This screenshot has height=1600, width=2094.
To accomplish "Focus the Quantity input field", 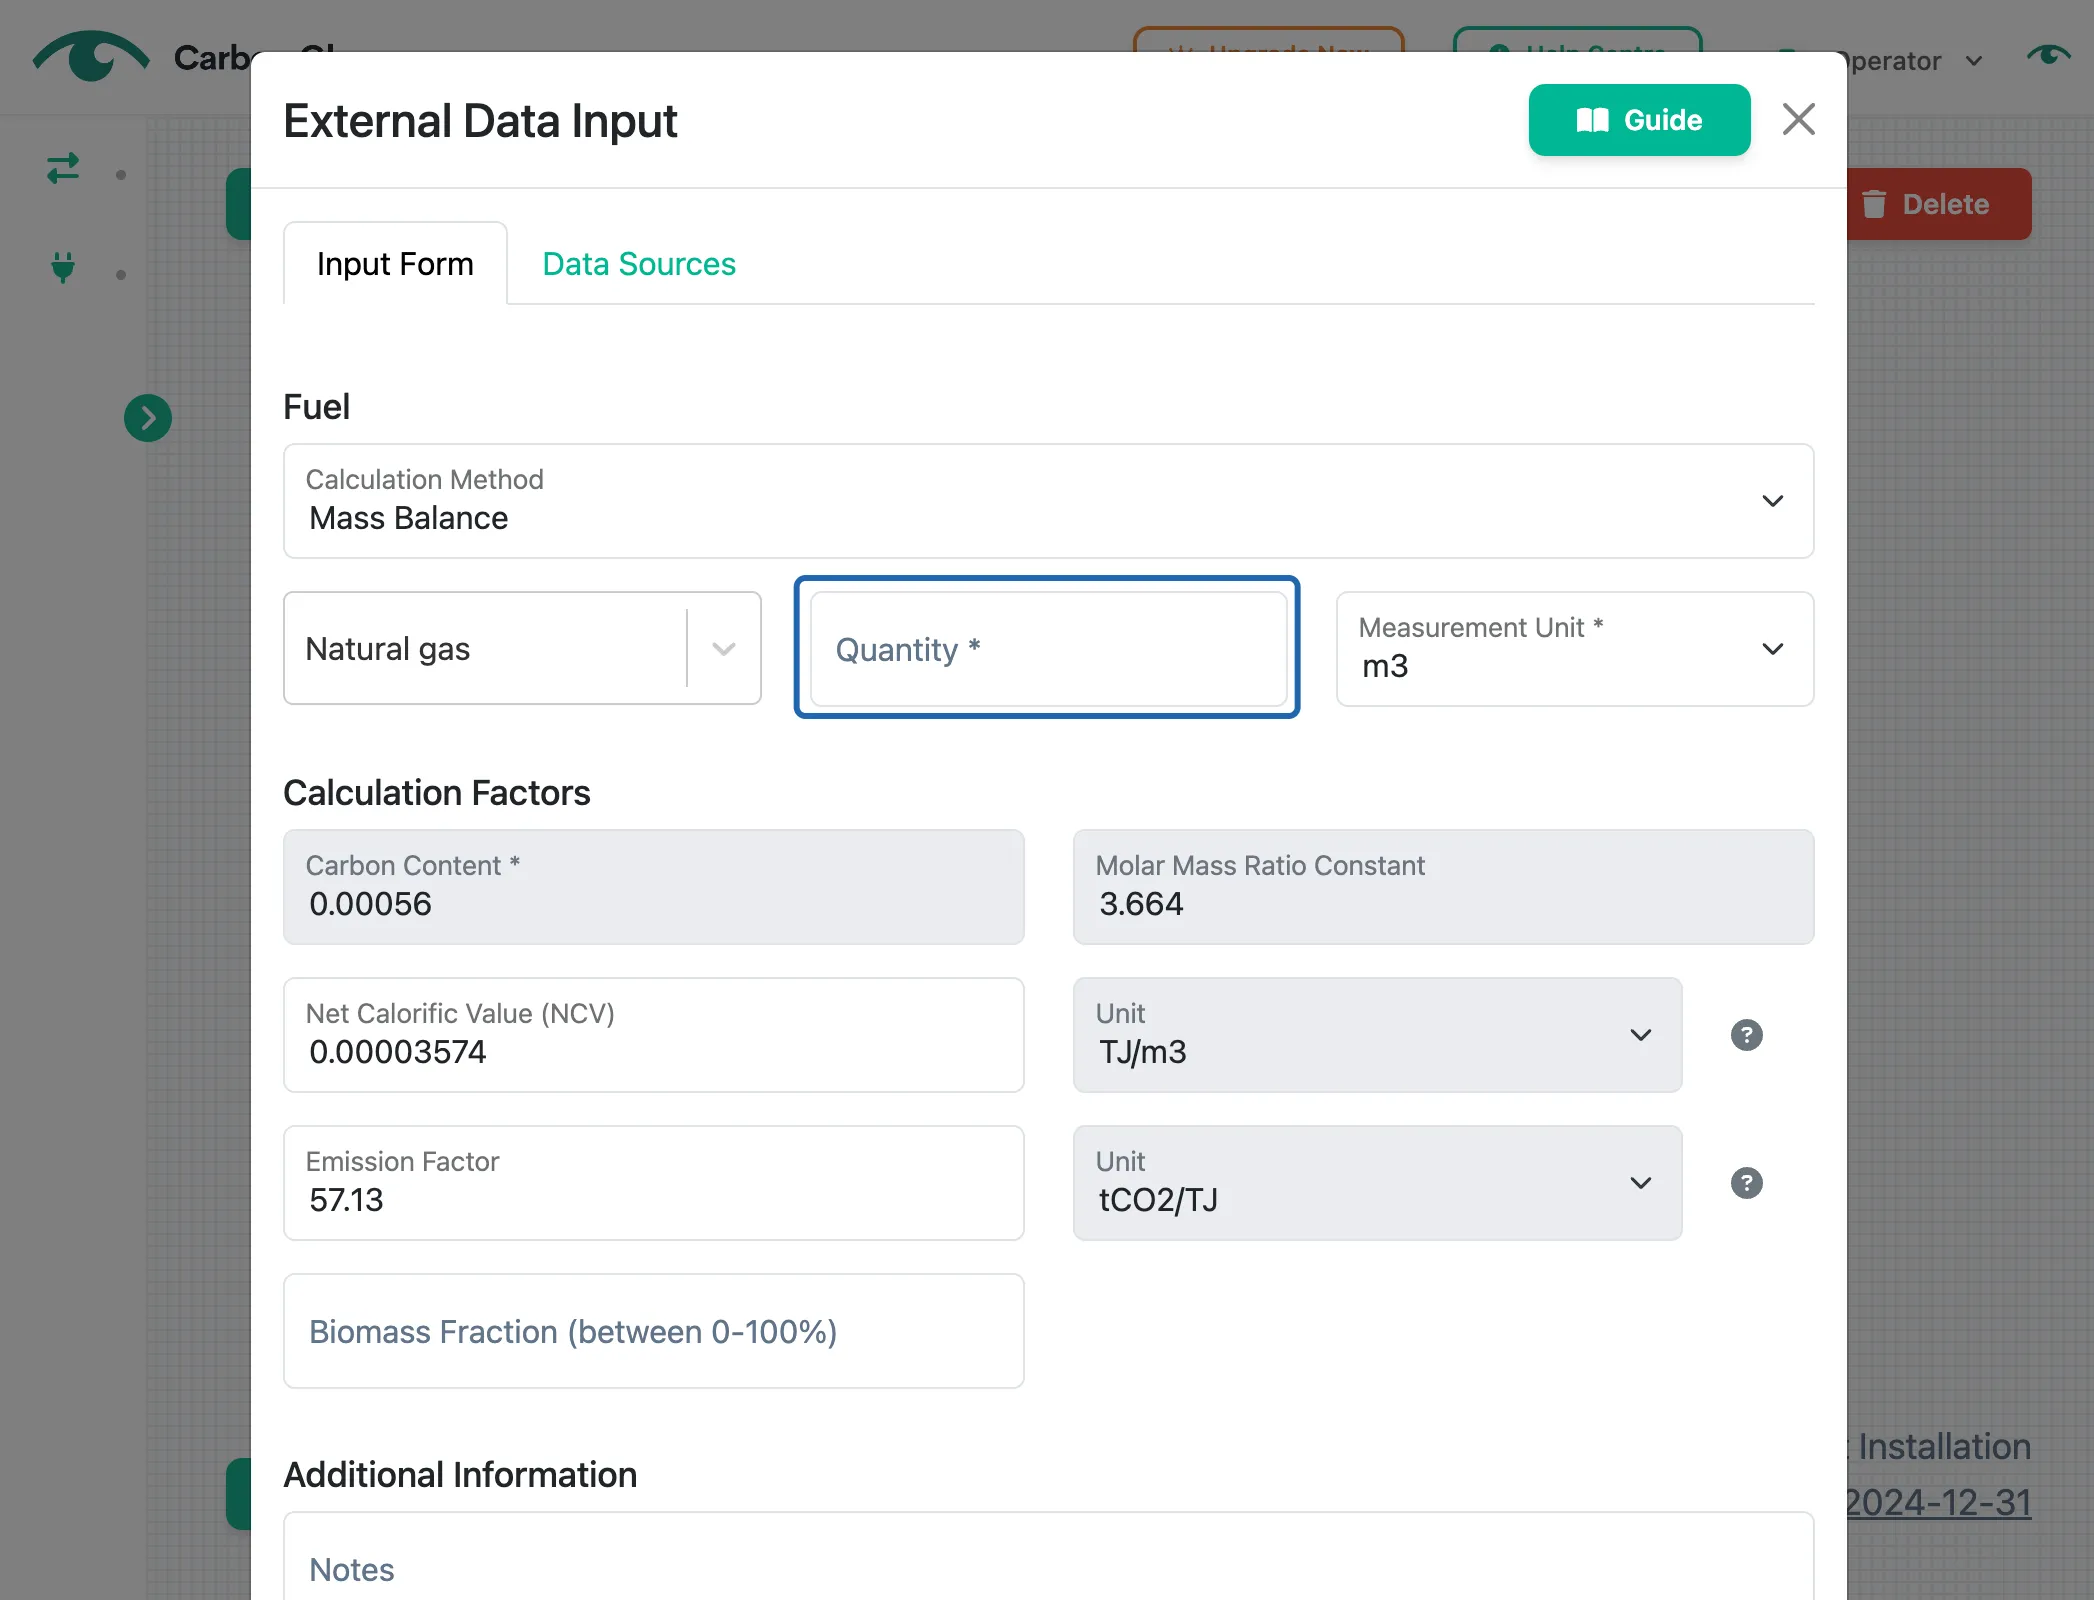I will (1047, 648).
